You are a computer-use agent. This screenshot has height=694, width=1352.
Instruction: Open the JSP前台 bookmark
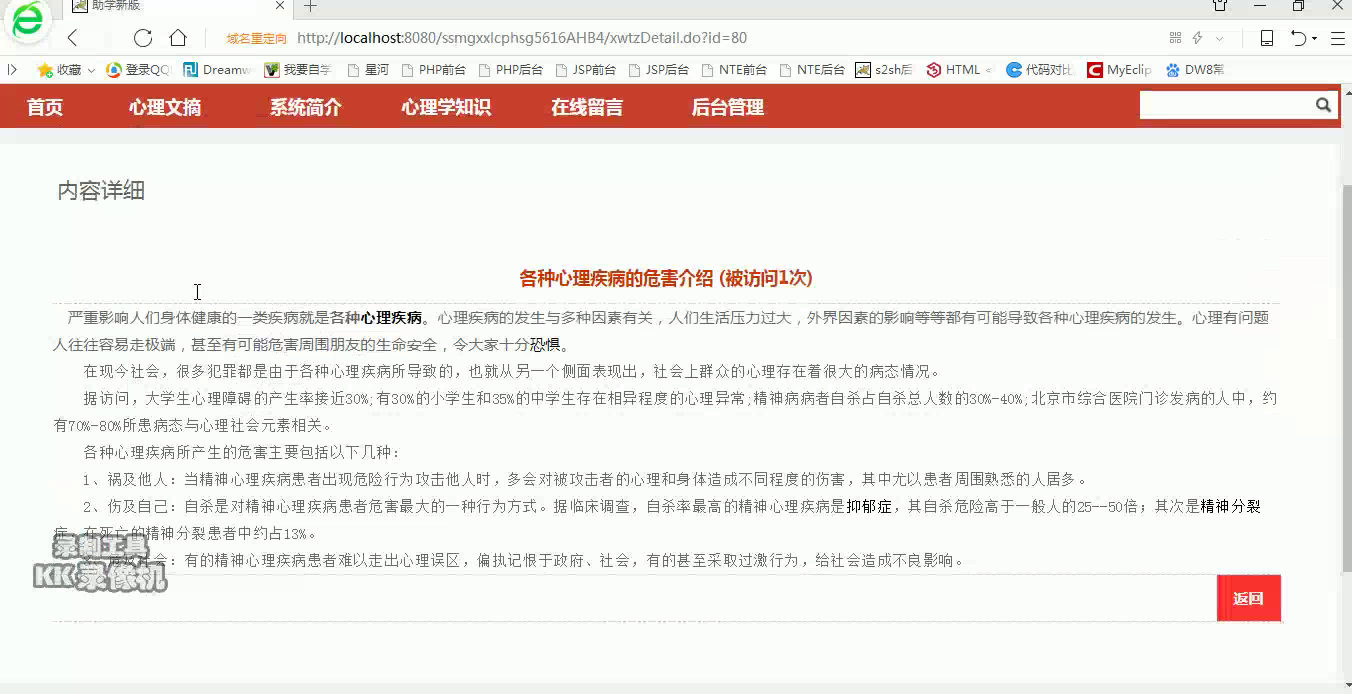click(585, 70)
